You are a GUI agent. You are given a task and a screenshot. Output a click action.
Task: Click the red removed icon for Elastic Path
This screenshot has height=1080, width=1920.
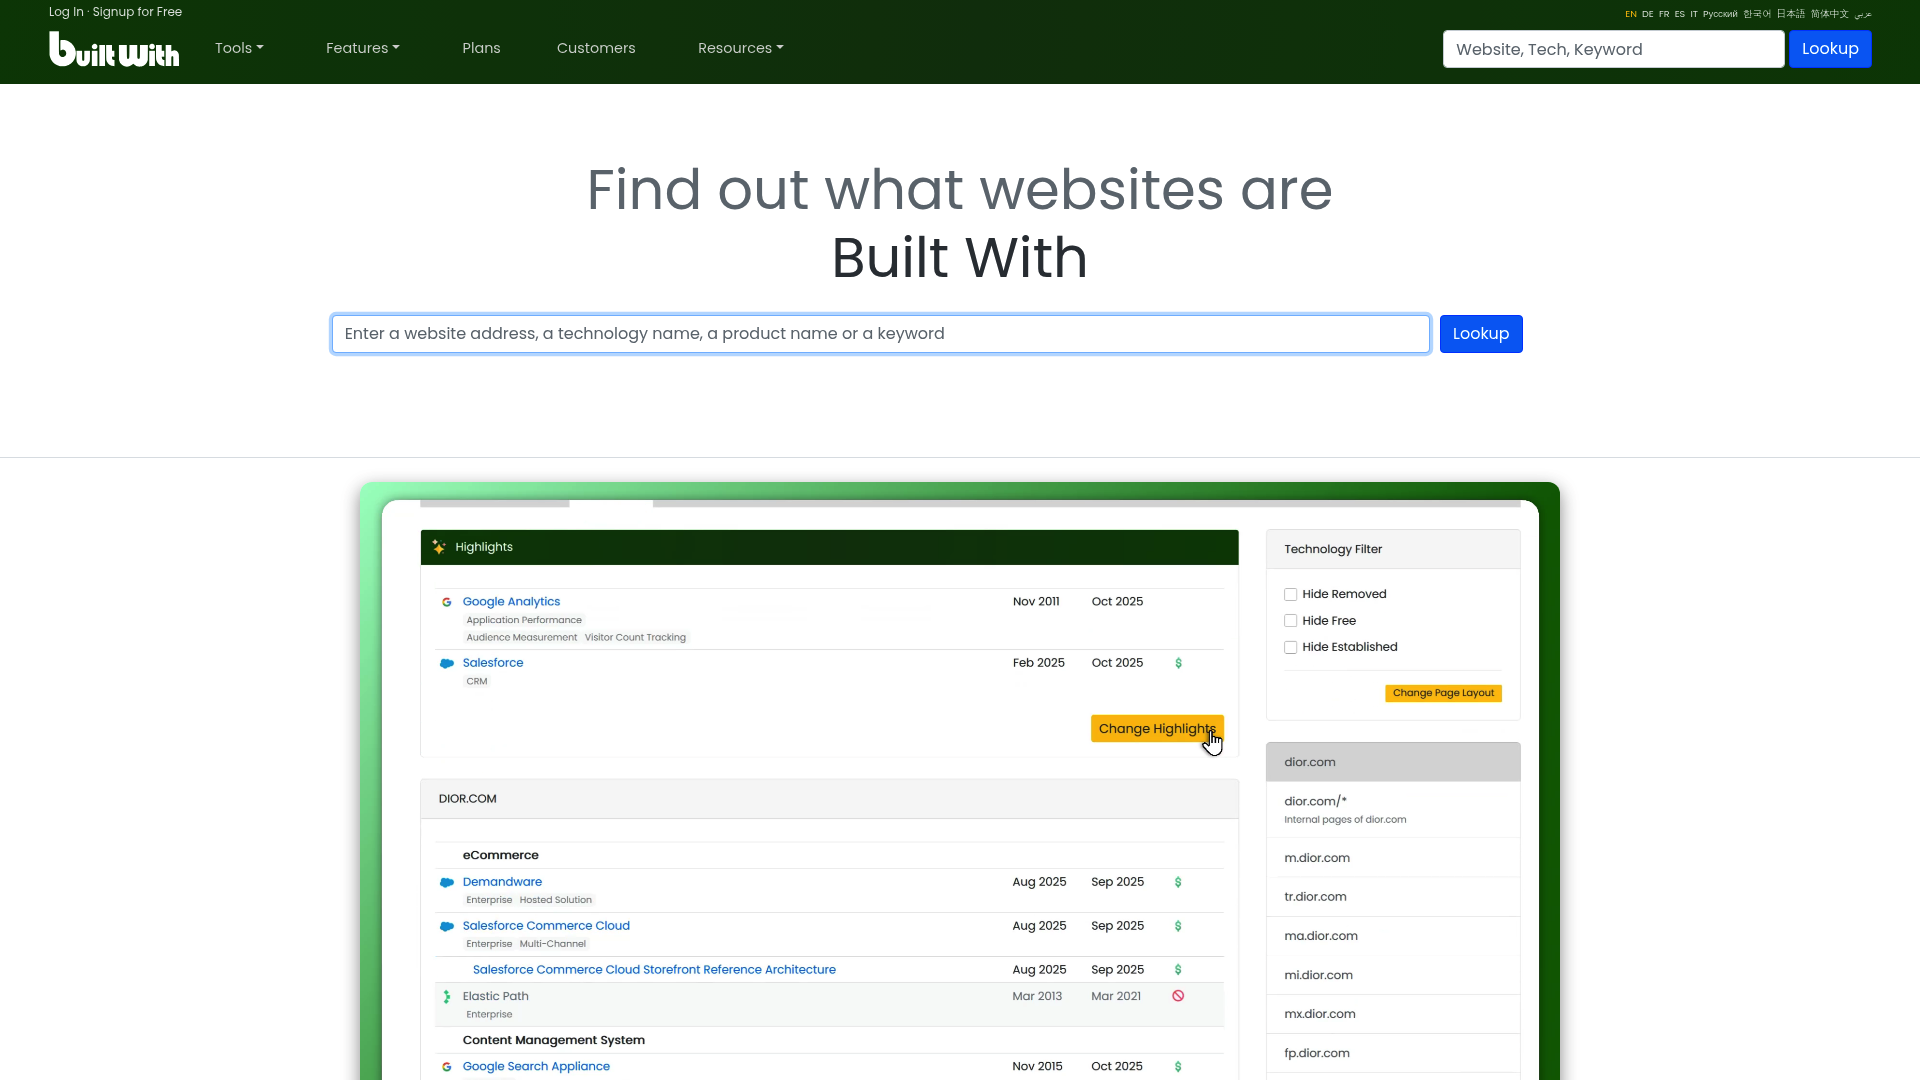1178,996
